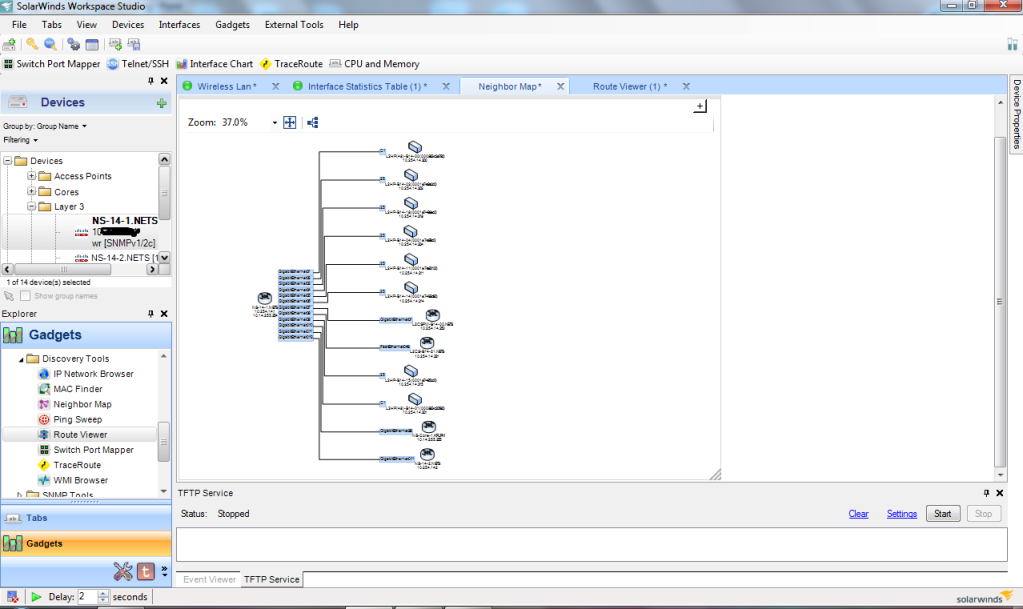Switch to Event Viewer bottom tab
Viewport: 1023px width, 609px height.
tap(209, 579)
